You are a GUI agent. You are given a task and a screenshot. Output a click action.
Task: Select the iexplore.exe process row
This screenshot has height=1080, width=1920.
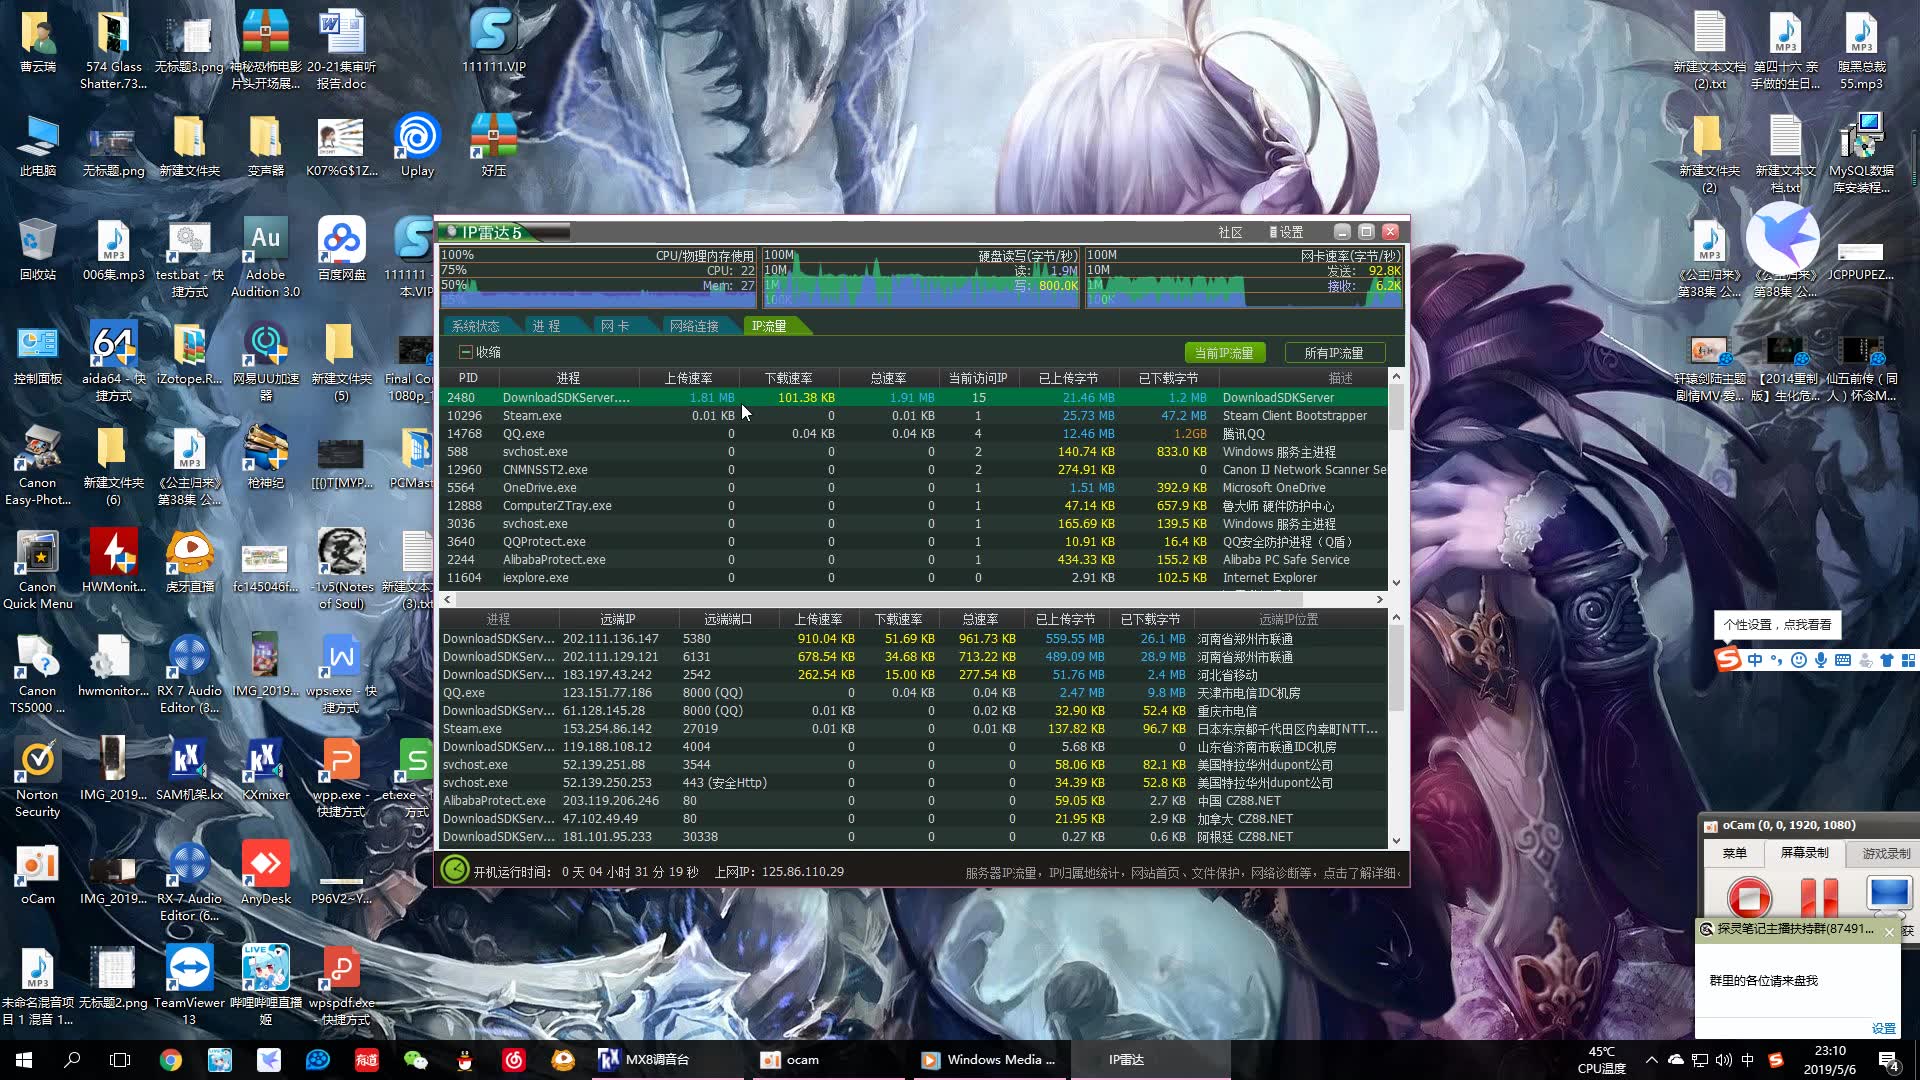coord(913,577)
